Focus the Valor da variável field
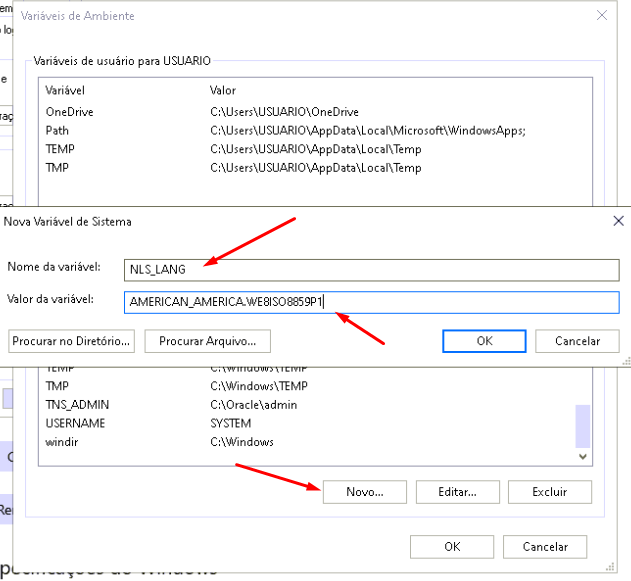Screen dimensions: 631x581 (x=371, y=301)
